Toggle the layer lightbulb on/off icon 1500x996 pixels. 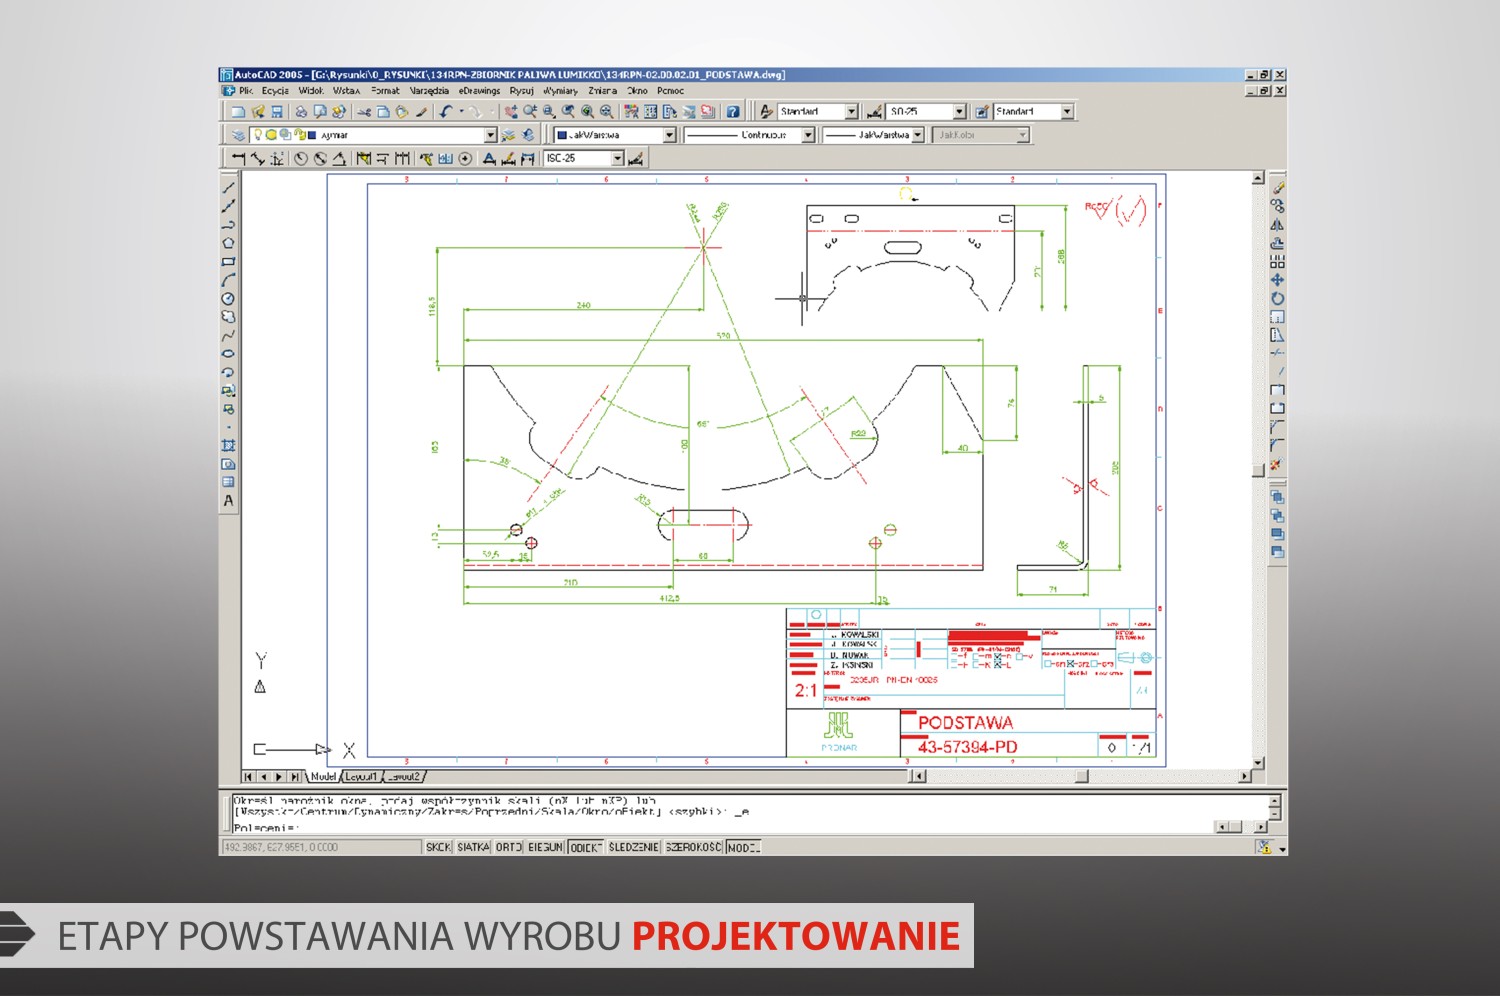pyautogui.click(x=257, y=135)
